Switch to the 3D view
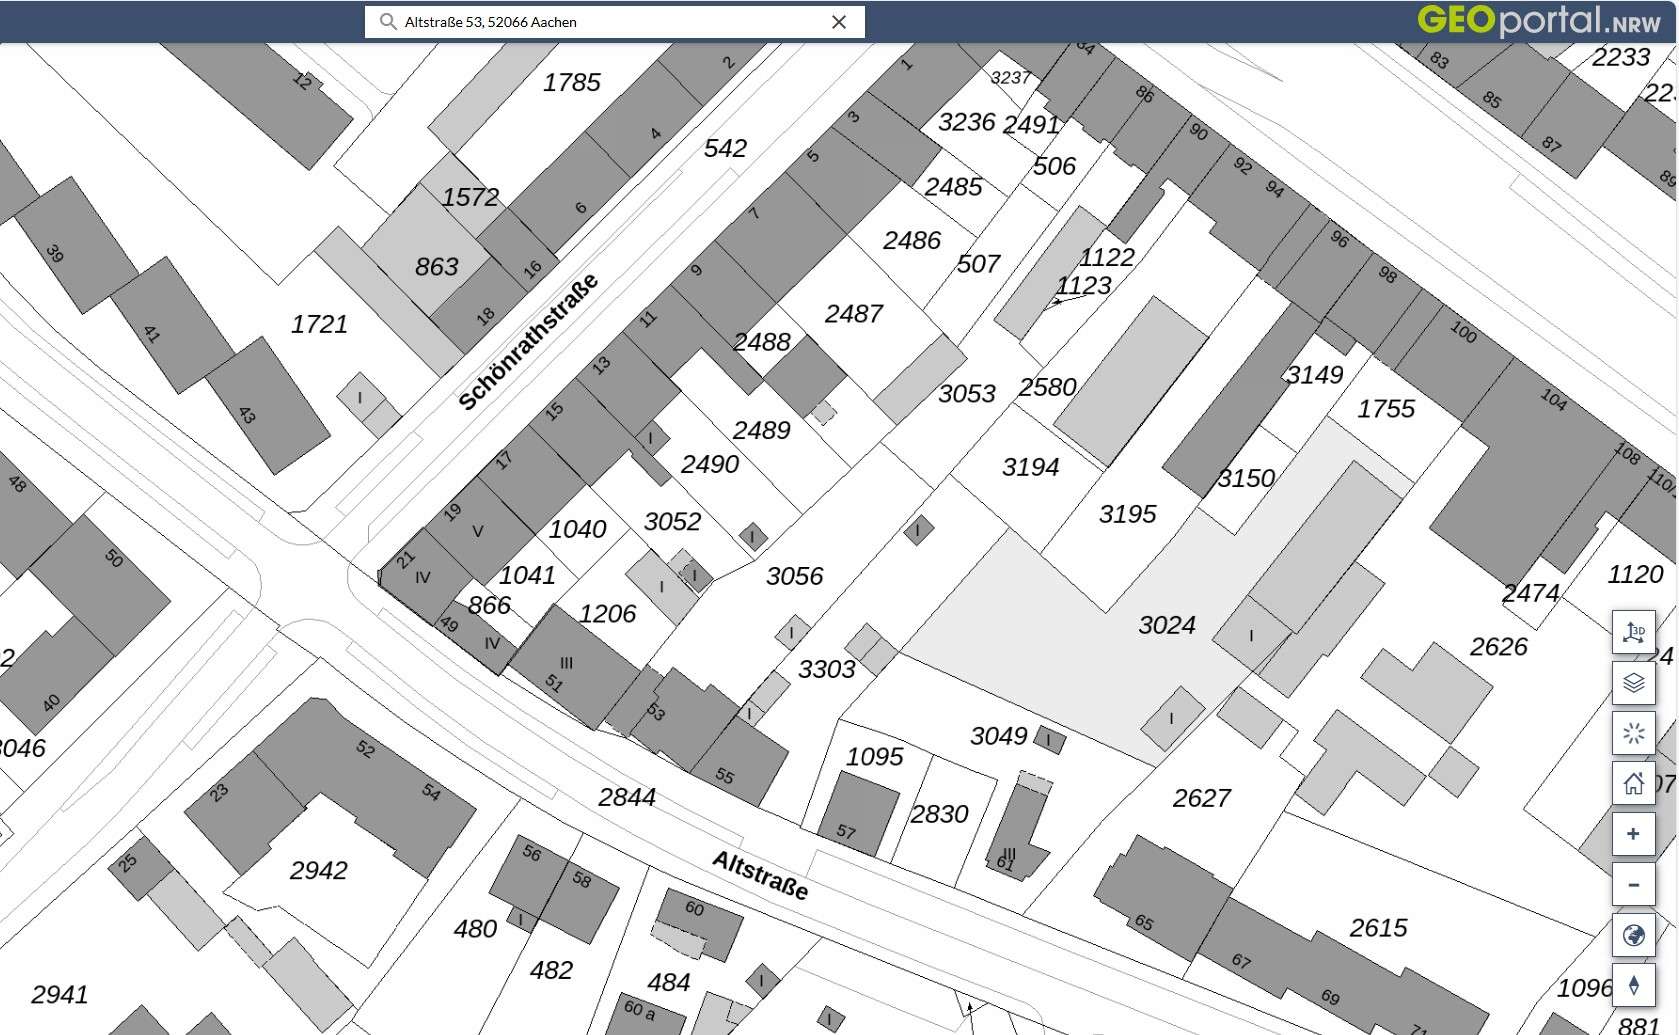Viewport: 1679px width, 1035px height. click(1633, 632)
